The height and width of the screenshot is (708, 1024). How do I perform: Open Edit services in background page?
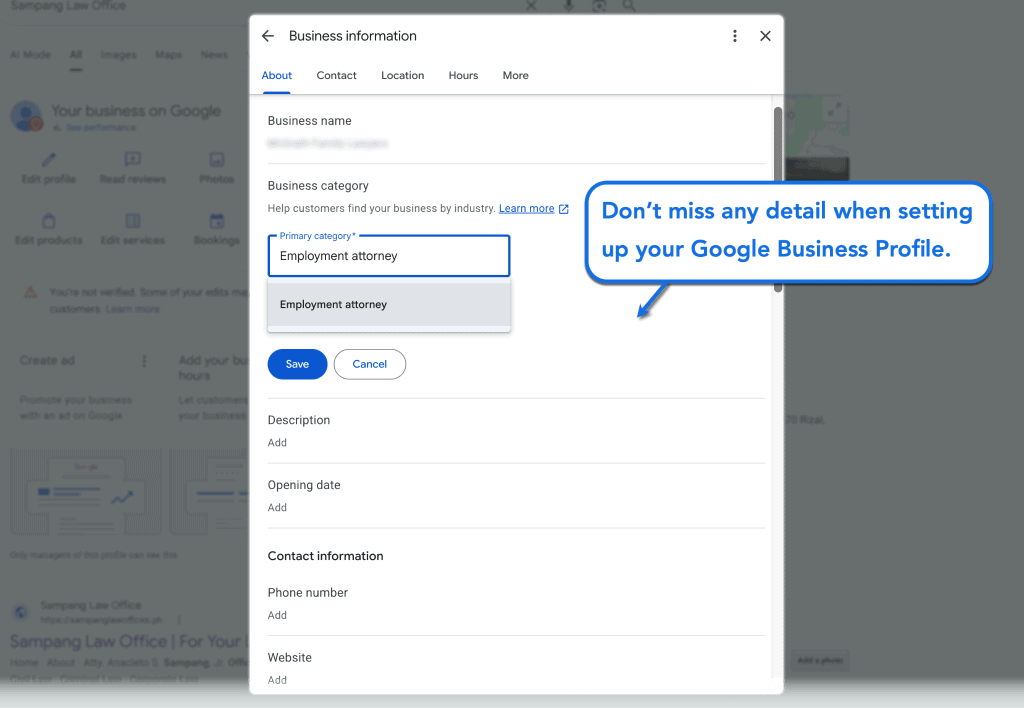coord(133,230)
